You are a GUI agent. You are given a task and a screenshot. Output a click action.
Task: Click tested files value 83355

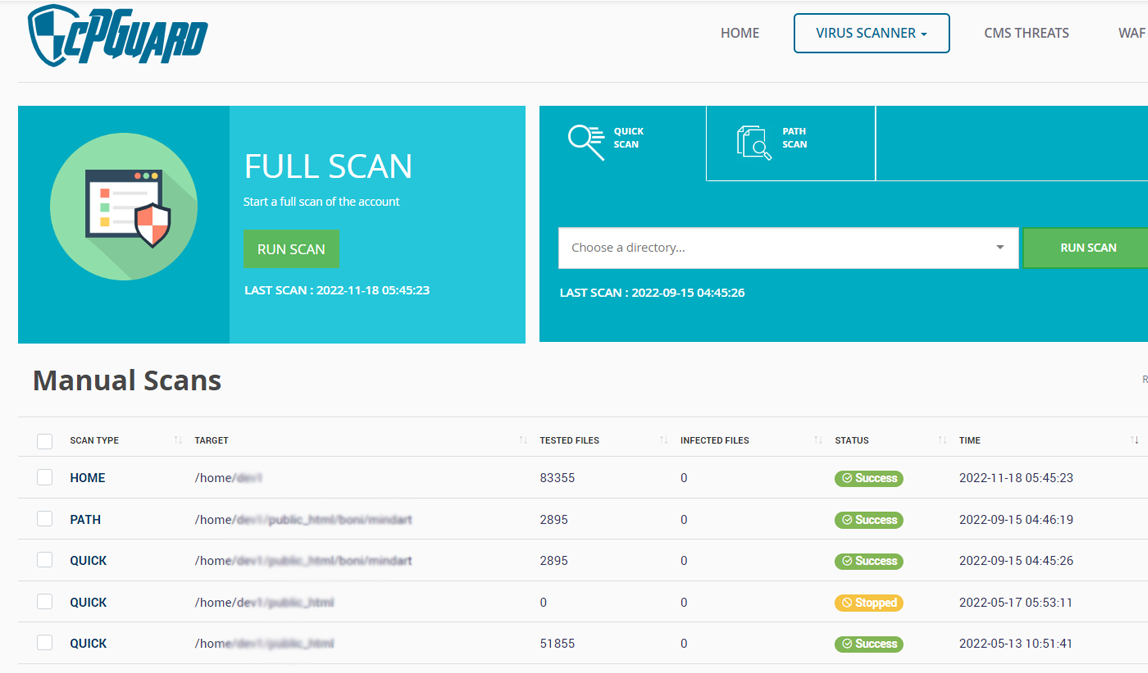click(x=557, y=477)
